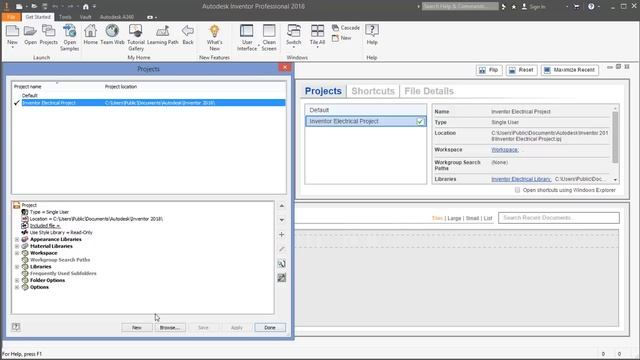Click the Open folder icon
This screenshot has height=360, width=640.
(30, 31)
